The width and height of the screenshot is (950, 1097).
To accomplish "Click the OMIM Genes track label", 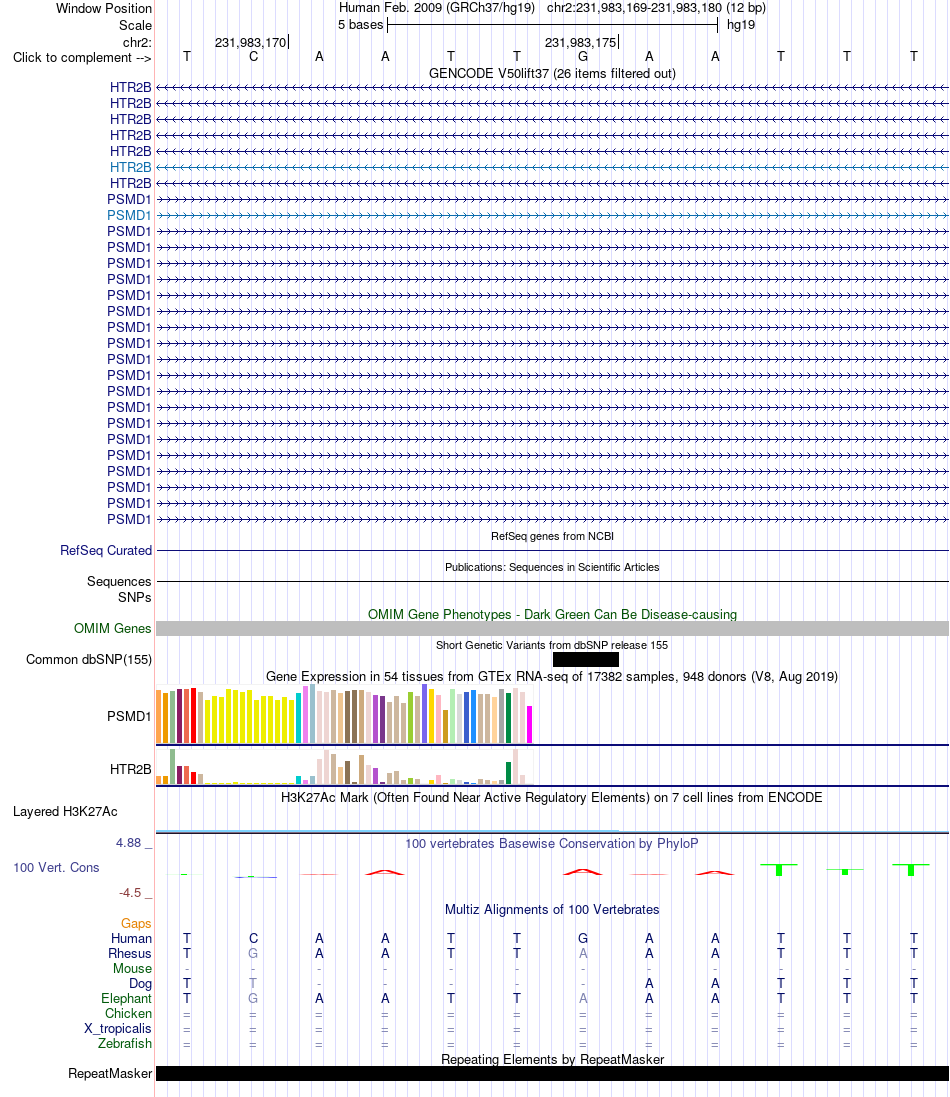I will [x=113, y=628].
